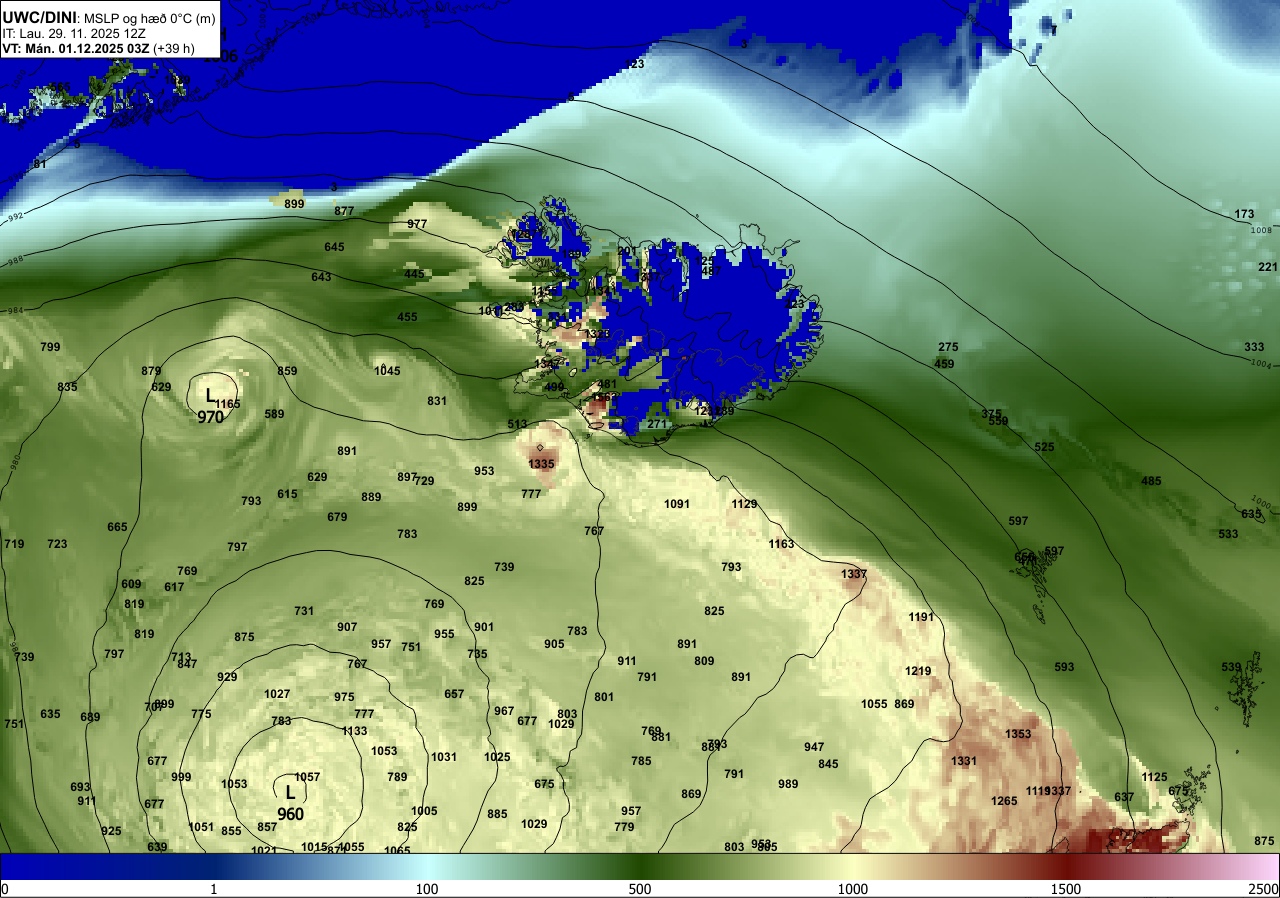Click the 445 height value
Screen dimensions: 1280x898
pyautogui.click(x=414, y=274)
